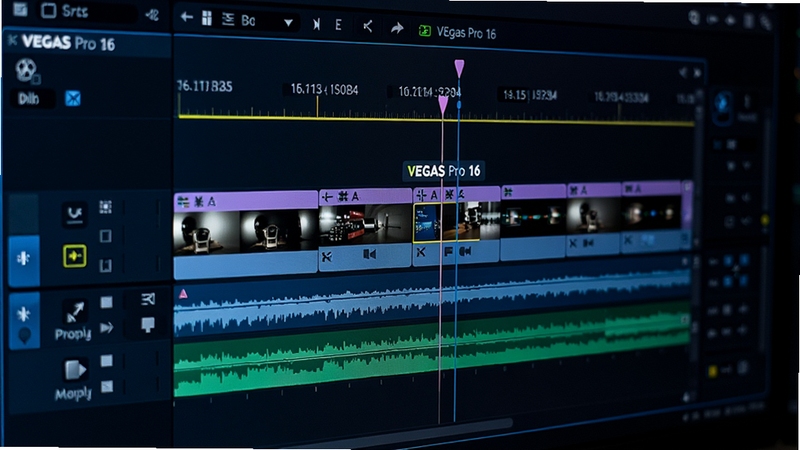
Task: Toggle the bottom bracket checkbox in video track header
Action: point(106,265)
